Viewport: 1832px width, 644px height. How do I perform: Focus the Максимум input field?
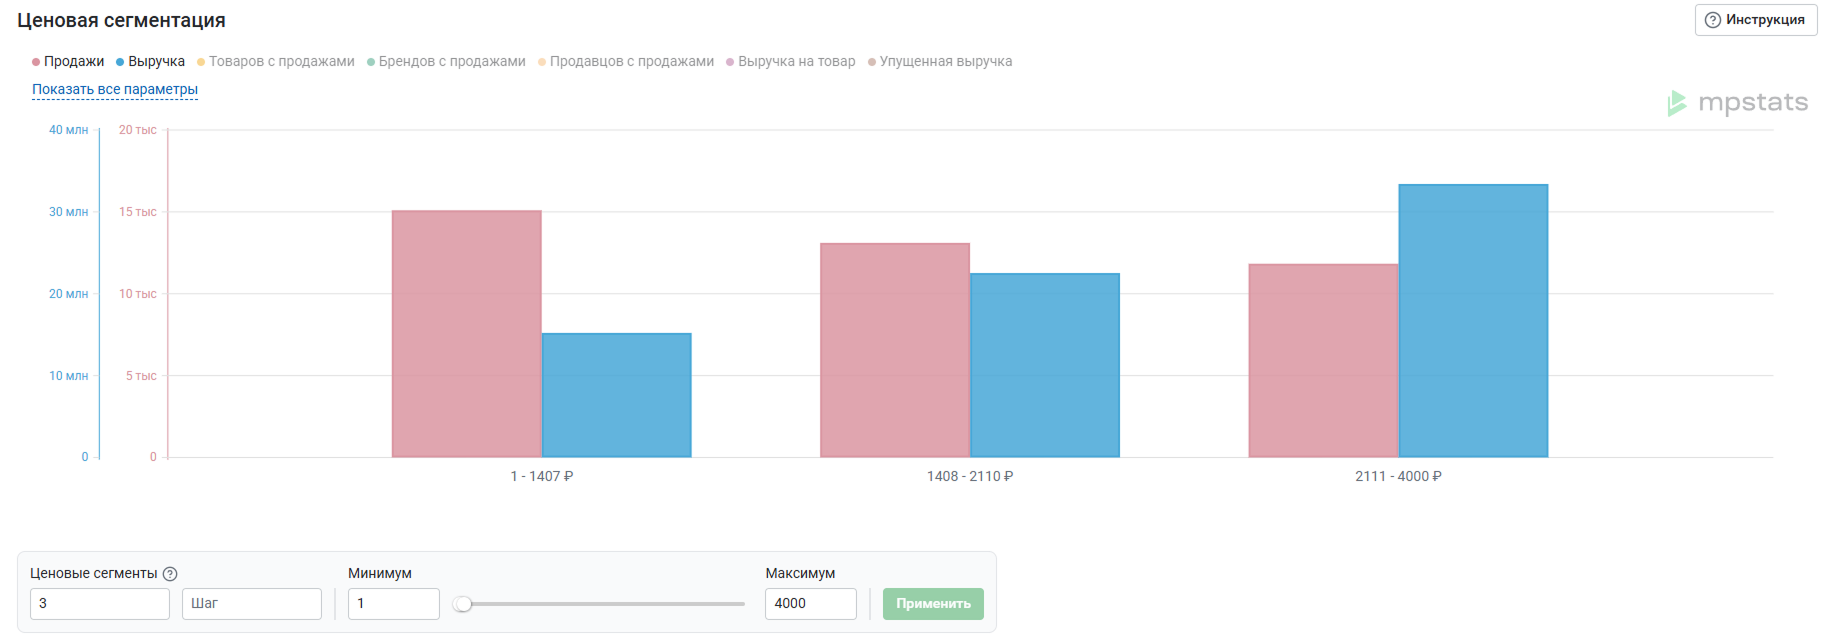[811, 604]
